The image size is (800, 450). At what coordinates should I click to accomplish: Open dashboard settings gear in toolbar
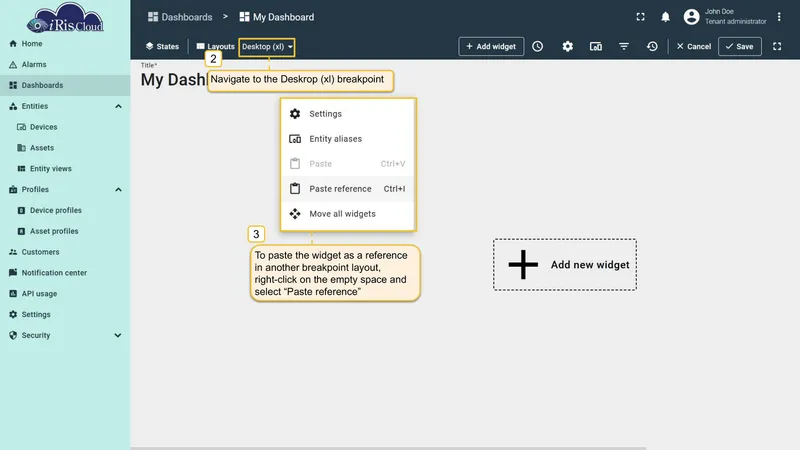(x=567, y=46)
